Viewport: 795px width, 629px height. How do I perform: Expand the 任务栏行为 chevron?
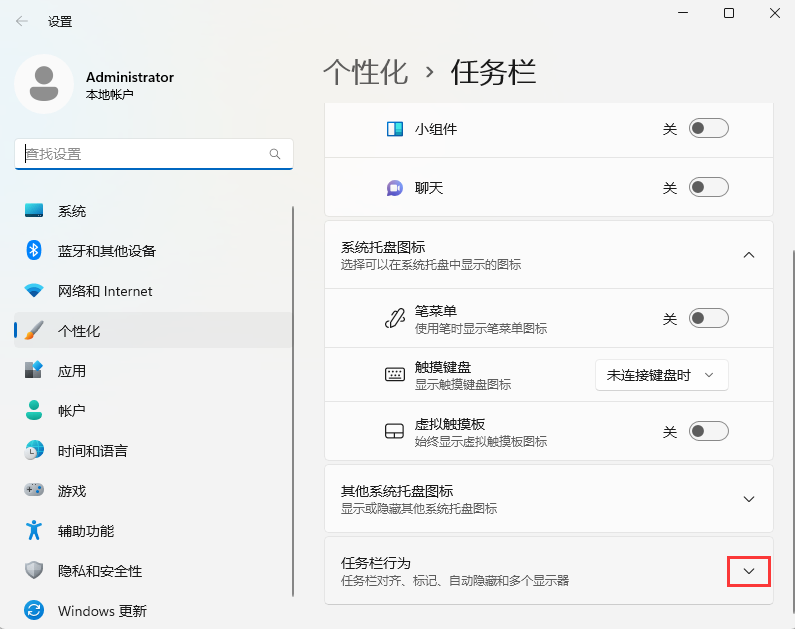pos(749,571)
